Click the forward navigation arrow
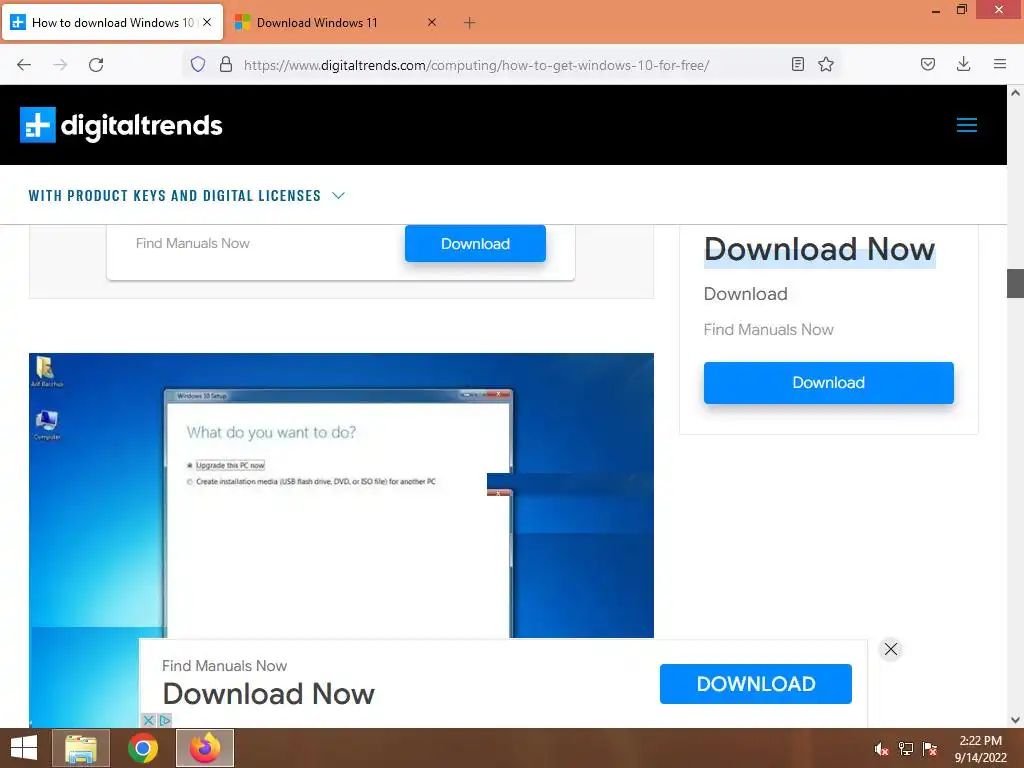1024x768 pixels. 60,64
